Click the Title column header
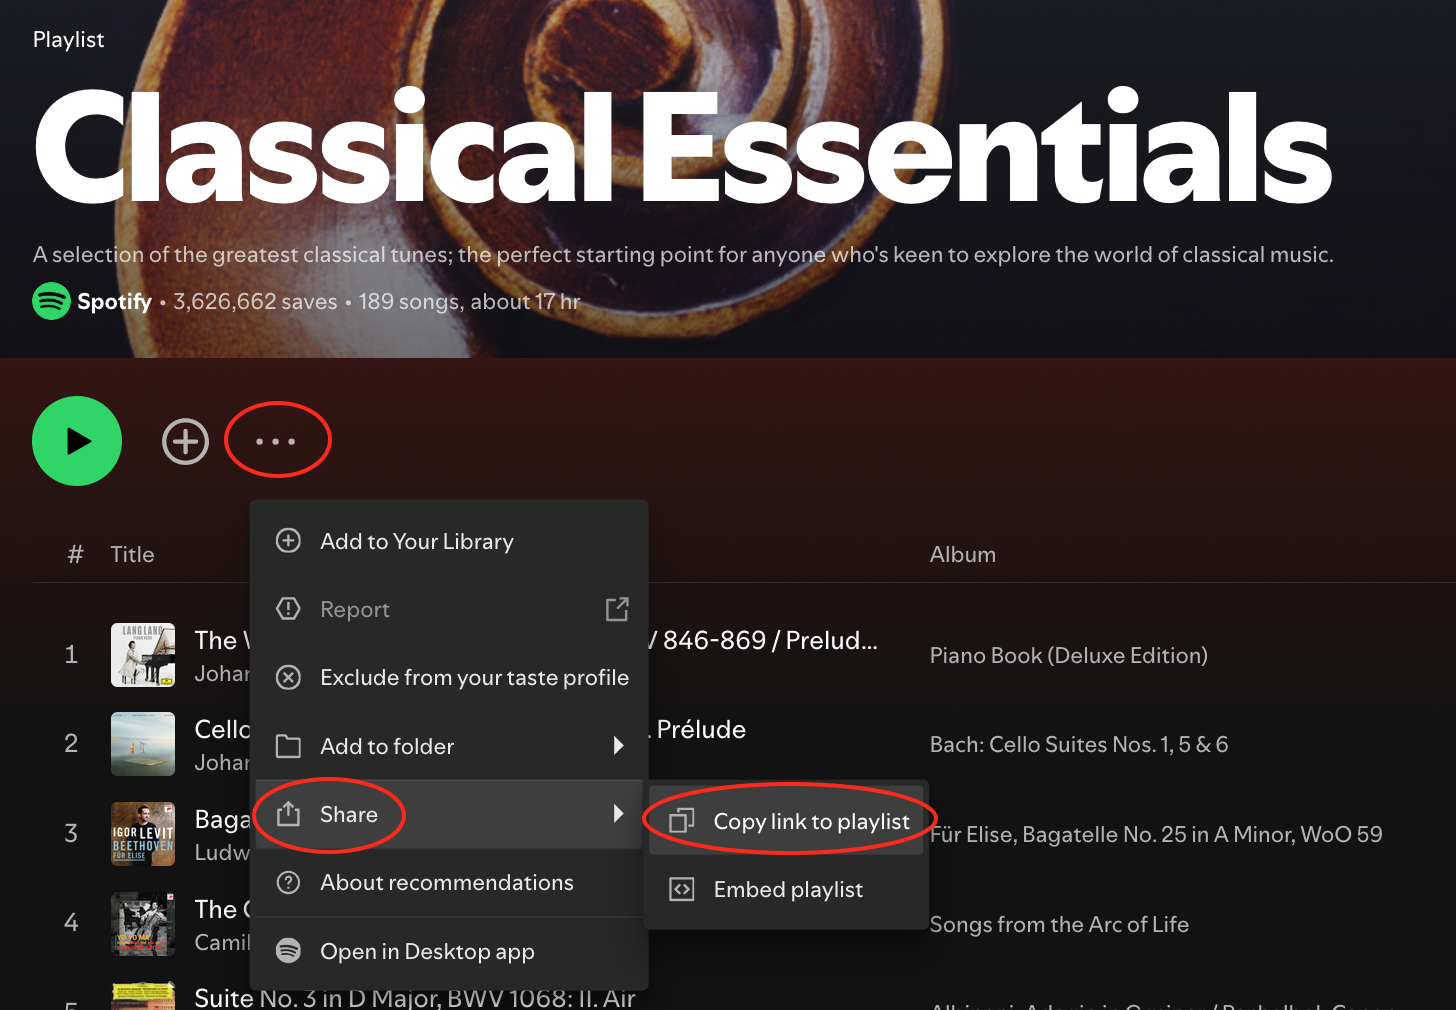Image resolution: width=1456 pixels, height=1010 pixels. [132, 555]
